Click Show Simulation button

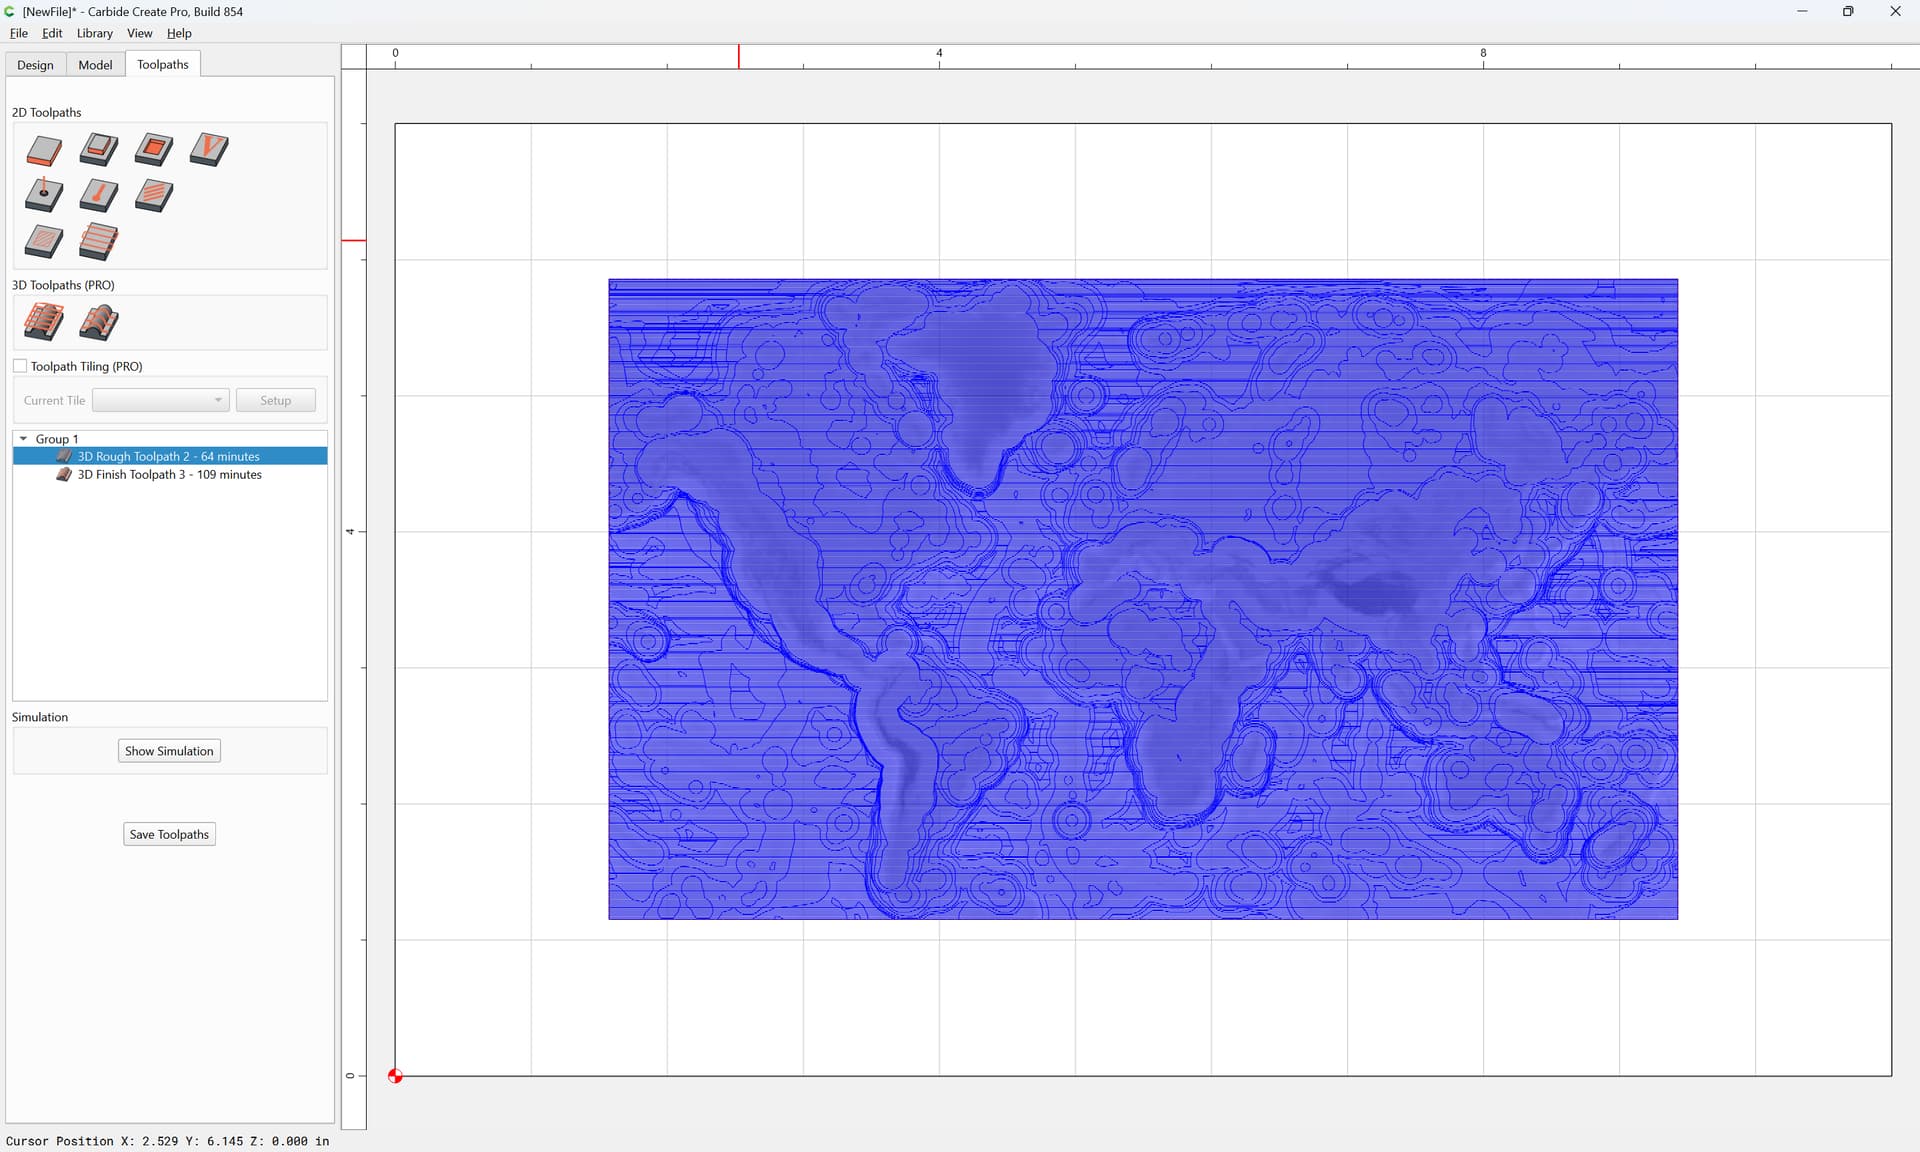pos(169,751)
